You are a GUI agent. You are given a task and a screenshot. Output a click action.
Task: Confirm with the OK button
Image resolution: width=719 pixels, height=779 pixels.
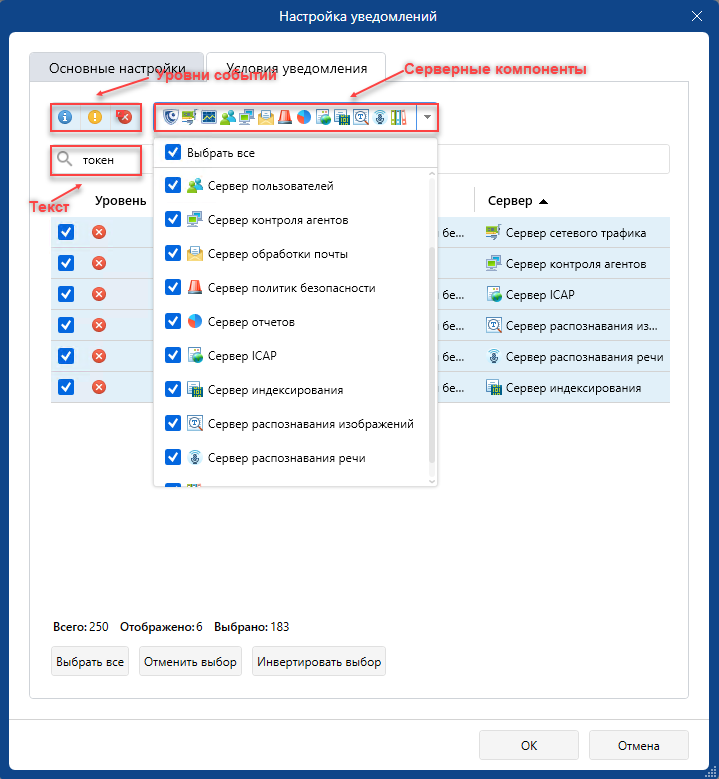click(529, 745)
